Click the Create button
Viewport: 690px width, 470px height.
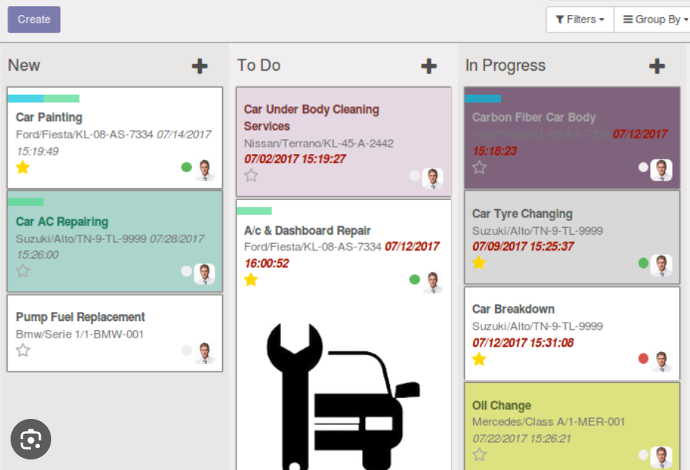coord(34,19)
